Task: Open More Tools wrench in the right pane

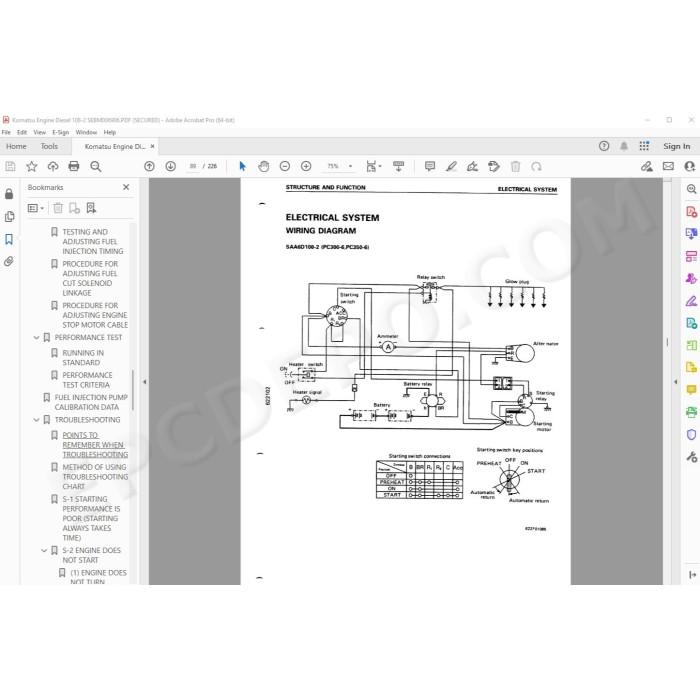Action: (x=691, y=457)
